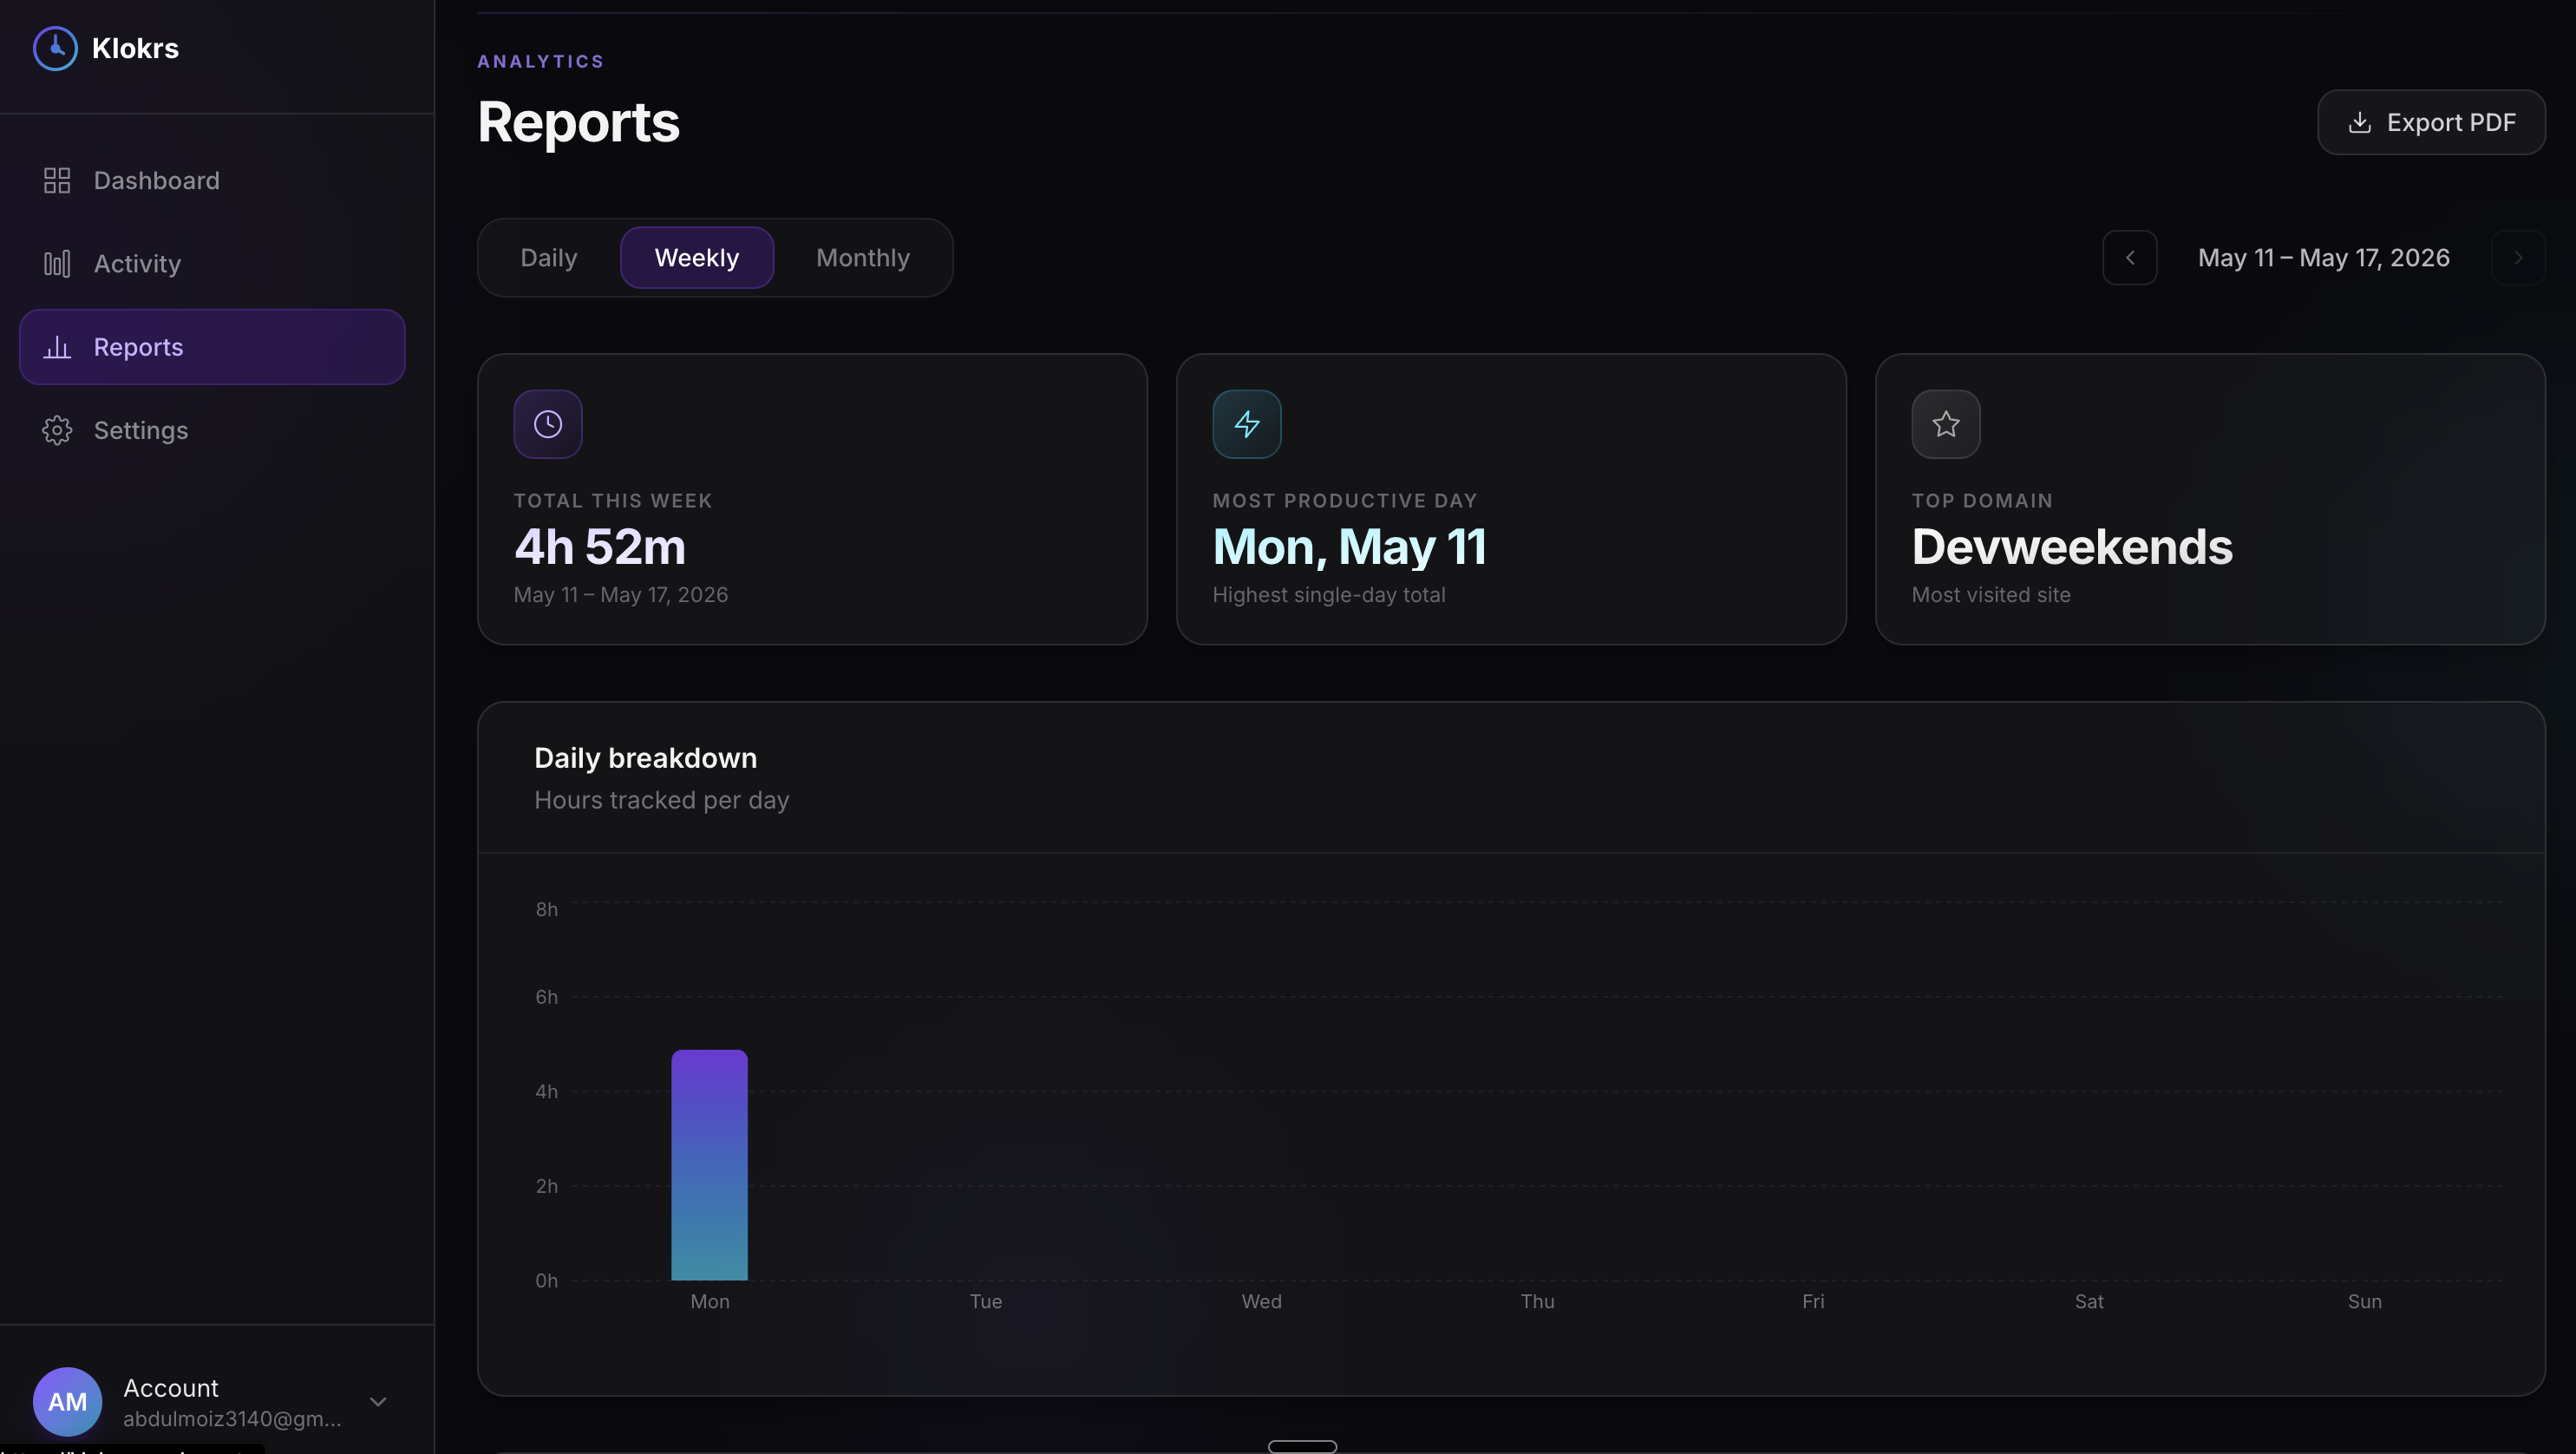Click the Account label at sidebar bottom

click(x=170, y=1388)
